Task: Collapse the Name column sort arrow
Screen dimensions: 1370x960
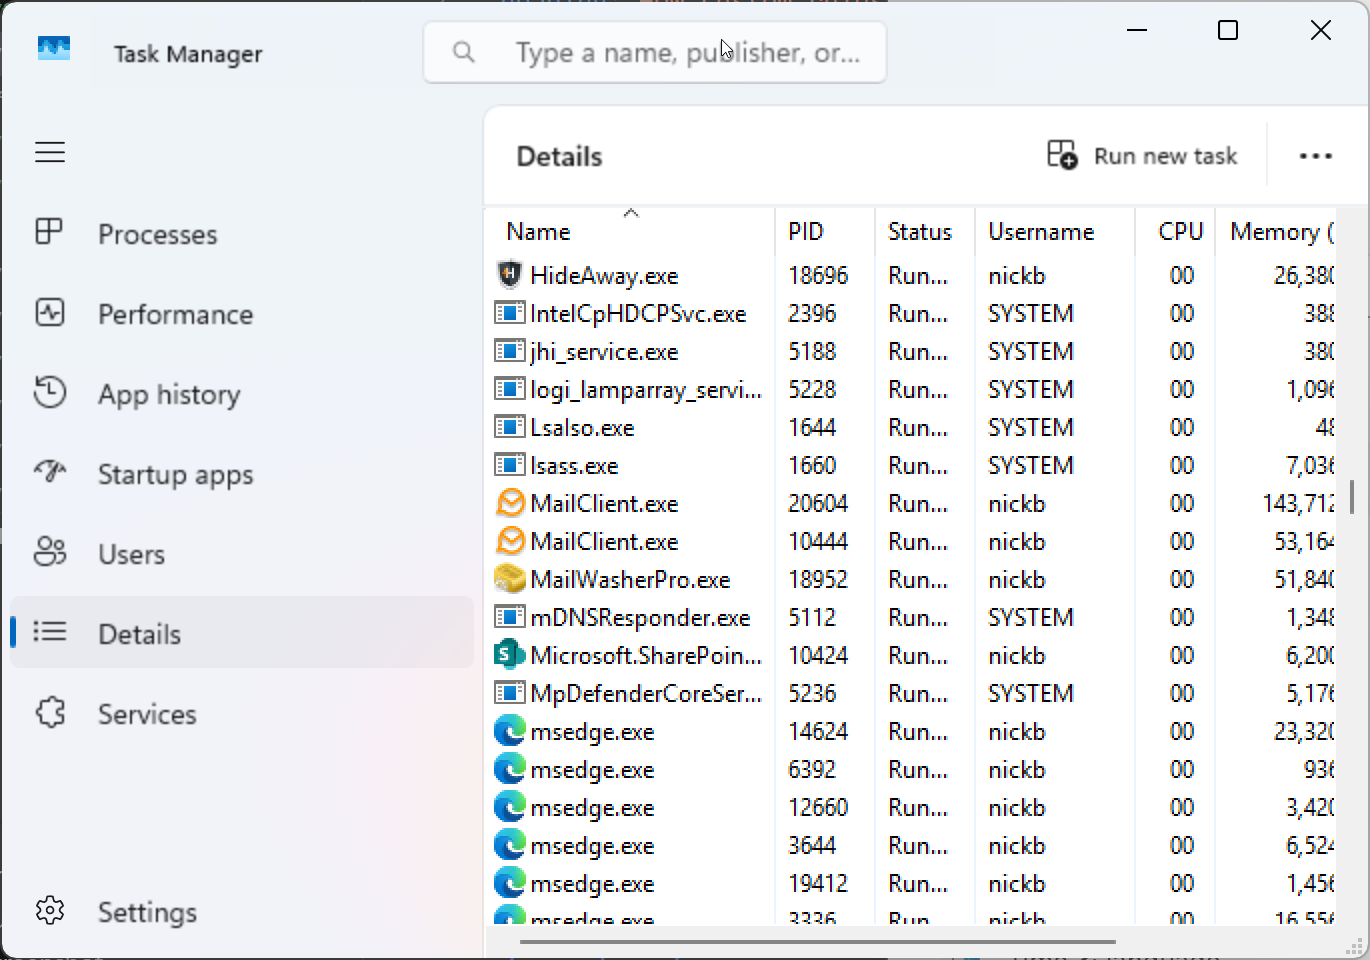Action: point(631,212)
